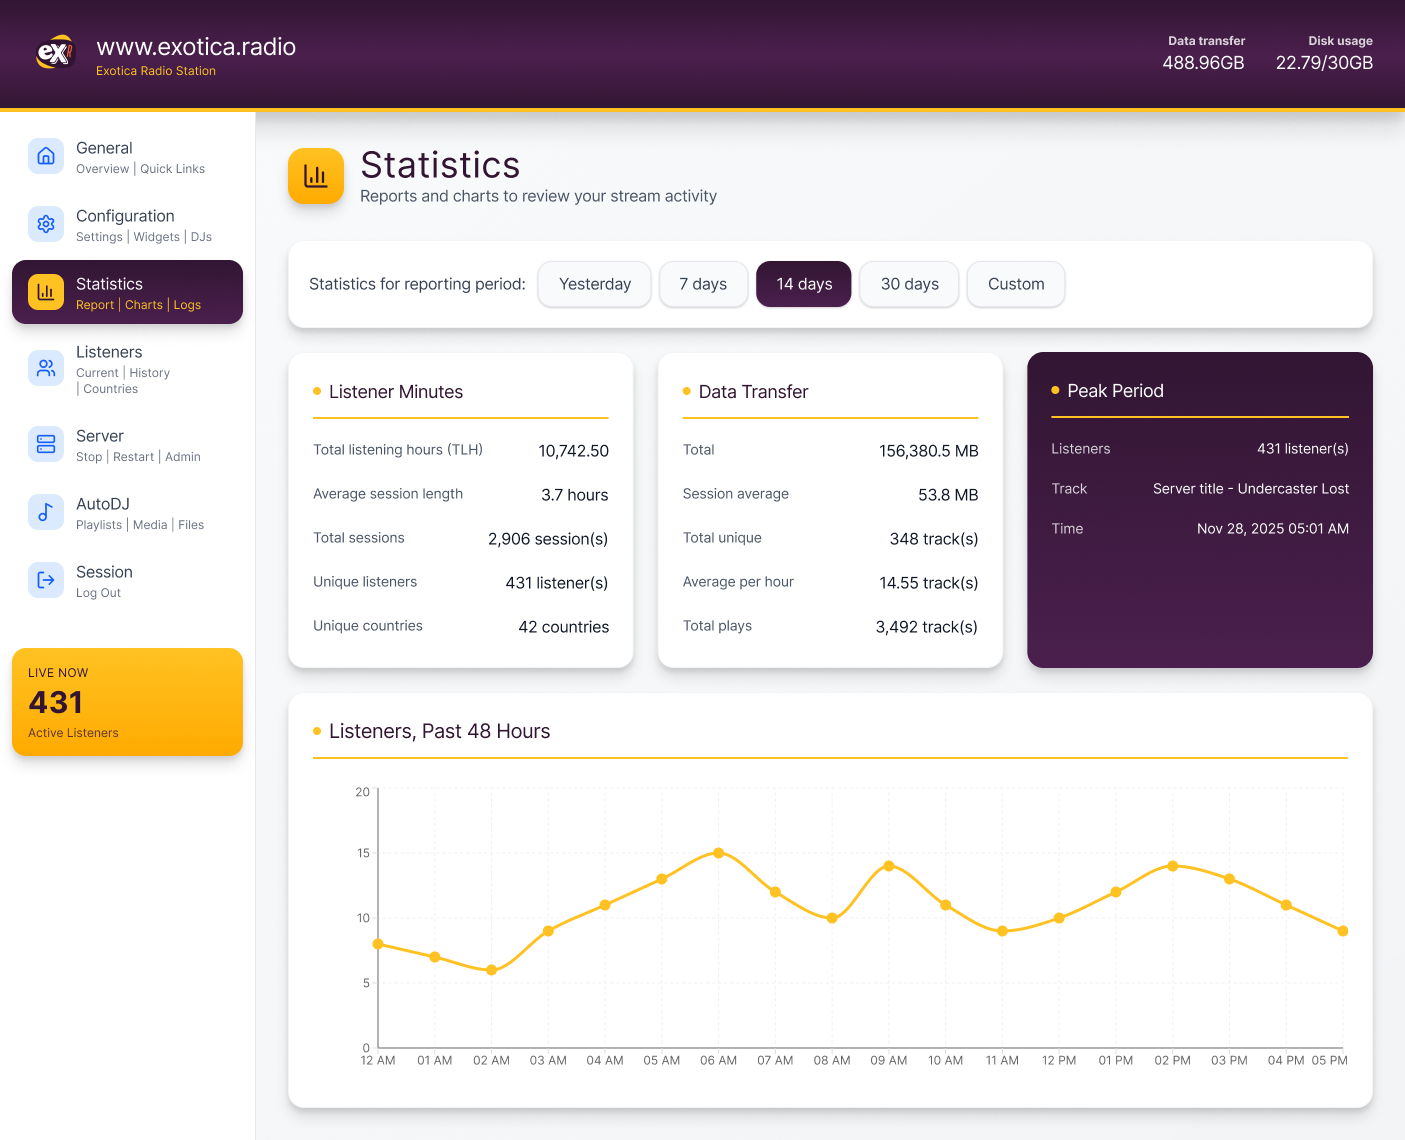Open the Custom reporting period picker
Image resolution: width=1405 pixels, height=1140 pixels.
tap(1015, 284)
